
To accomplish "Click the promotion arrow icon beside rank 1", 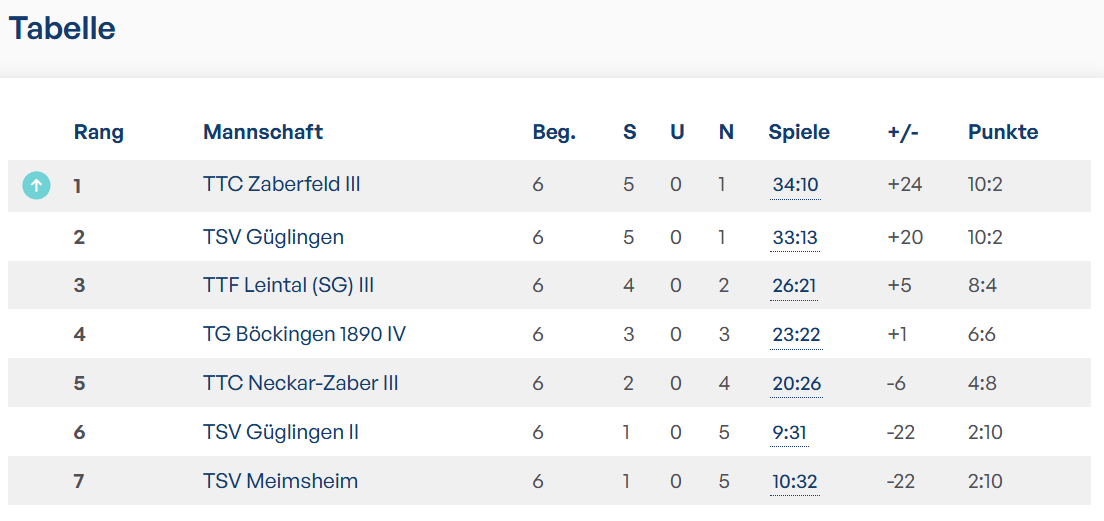I will (37, 186).
